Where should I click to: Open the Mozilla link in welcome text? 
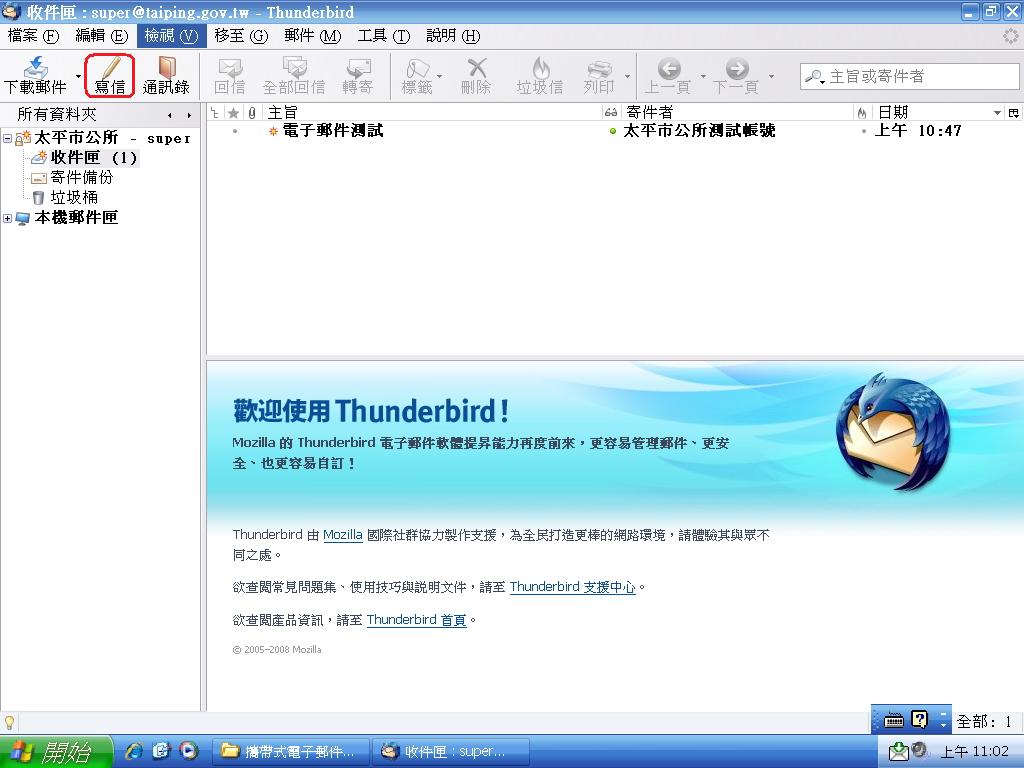[342, 535]
